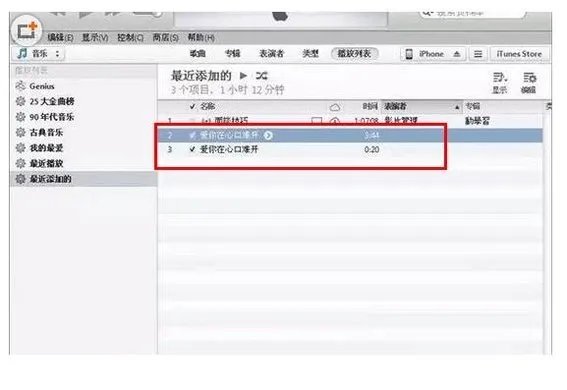Viewport: 567px width, 390px height.
Task: Click the 勤學習 album cell
Action: pyautogui.click(x=477, y=121)
